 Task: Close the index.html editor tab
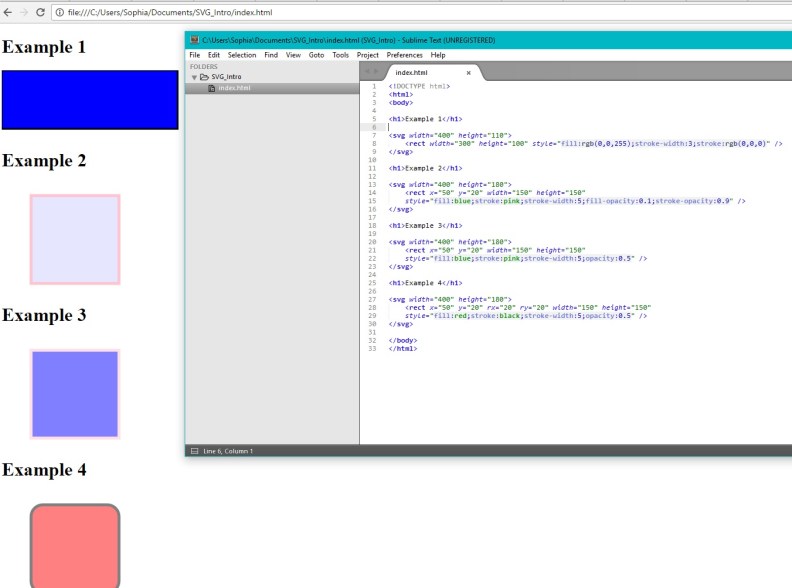coord(469,73)
